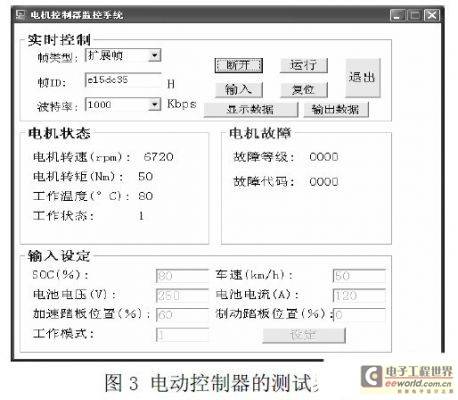The image size is (458, 400).
Task: Expand the 波特率 baud rate dropdown
Action: pyautogui.click(x=154, y=105)
